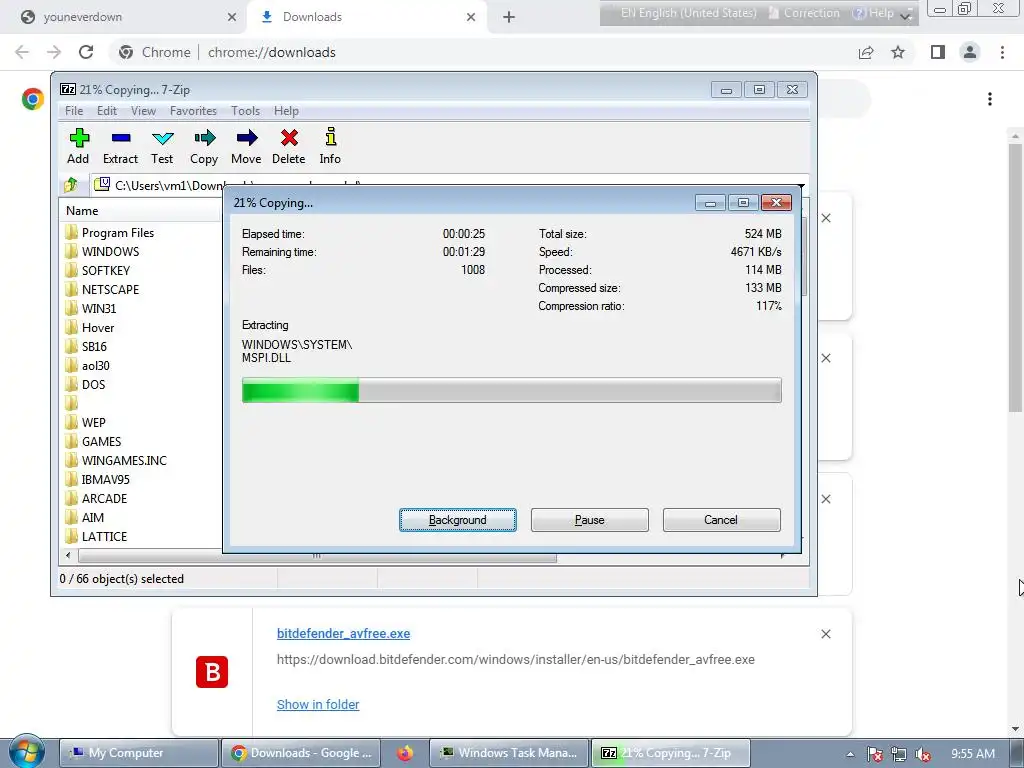The width and height of the screenshot is (1024, 768).
Task: Select the NETSCAPE folder
Action: pyautogui.click(x=103, y=289)
